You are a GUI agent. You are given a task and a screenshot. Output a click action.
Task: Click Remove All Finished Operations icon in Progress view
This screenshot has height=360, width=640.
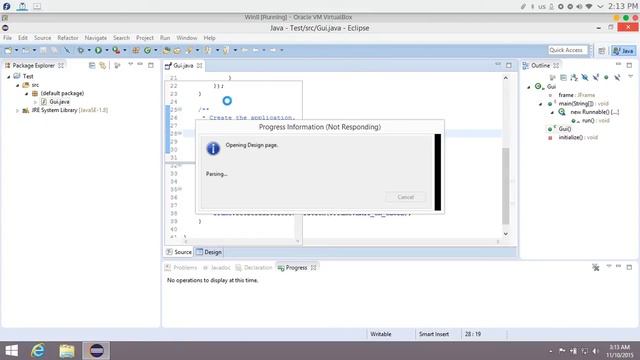click(x=596, y=267)
